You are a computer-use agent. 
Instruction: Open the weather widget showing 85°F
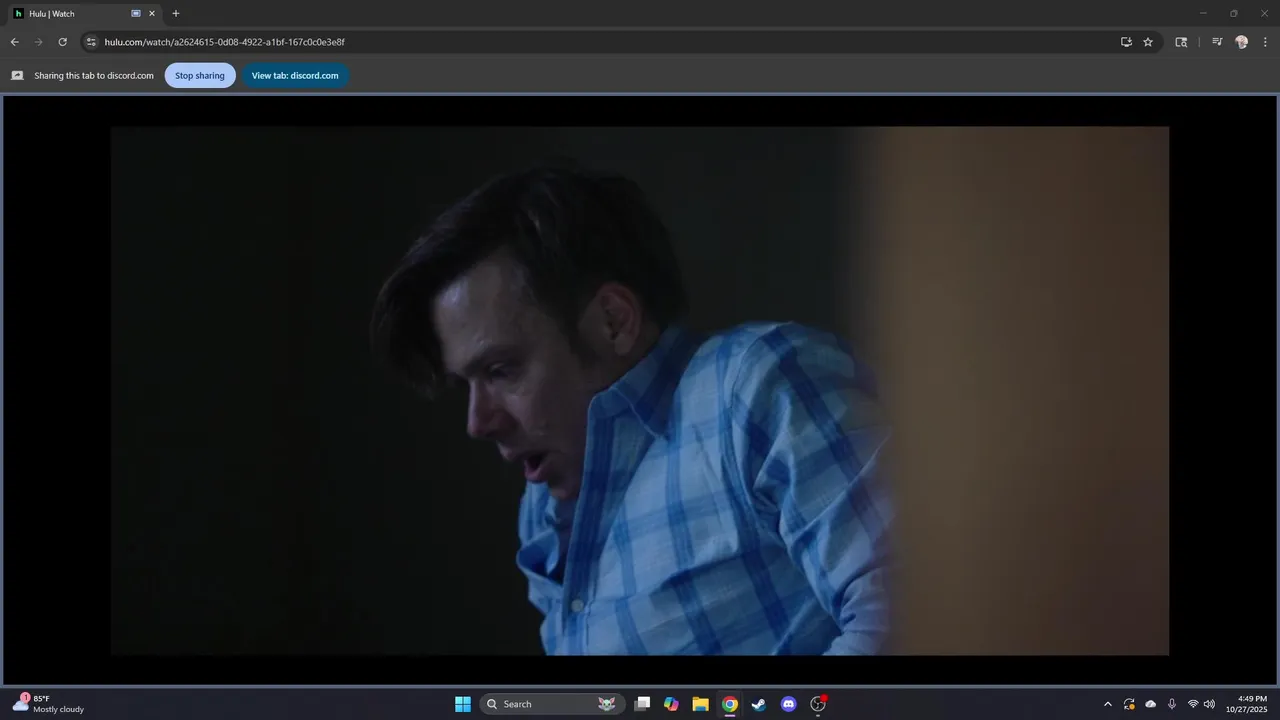point(49,704)
